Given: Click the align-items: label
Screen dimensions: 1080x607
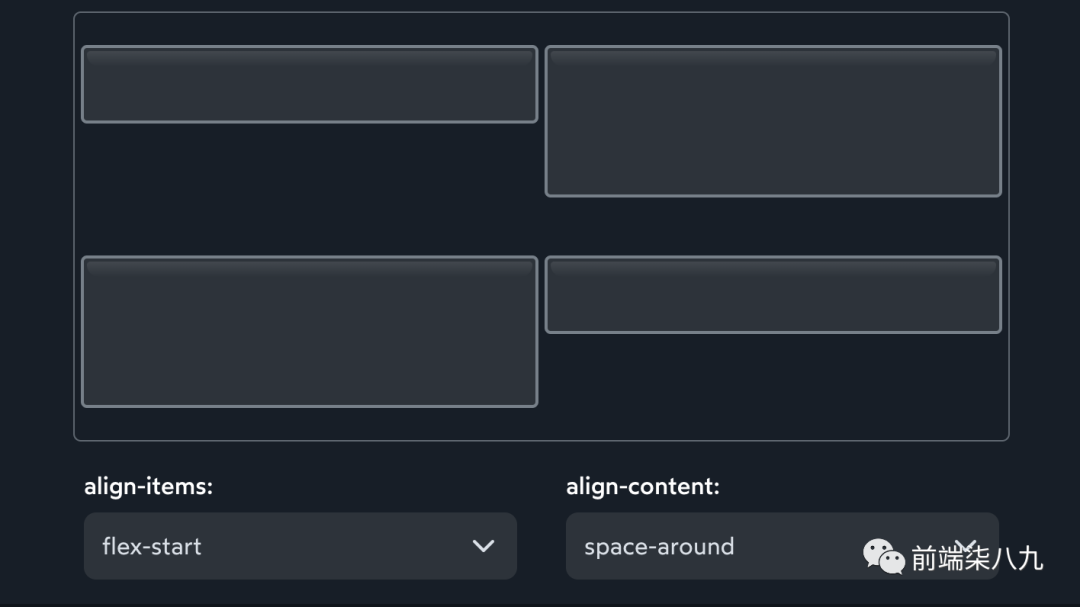Looking at the screenshot, I should 148,487.
